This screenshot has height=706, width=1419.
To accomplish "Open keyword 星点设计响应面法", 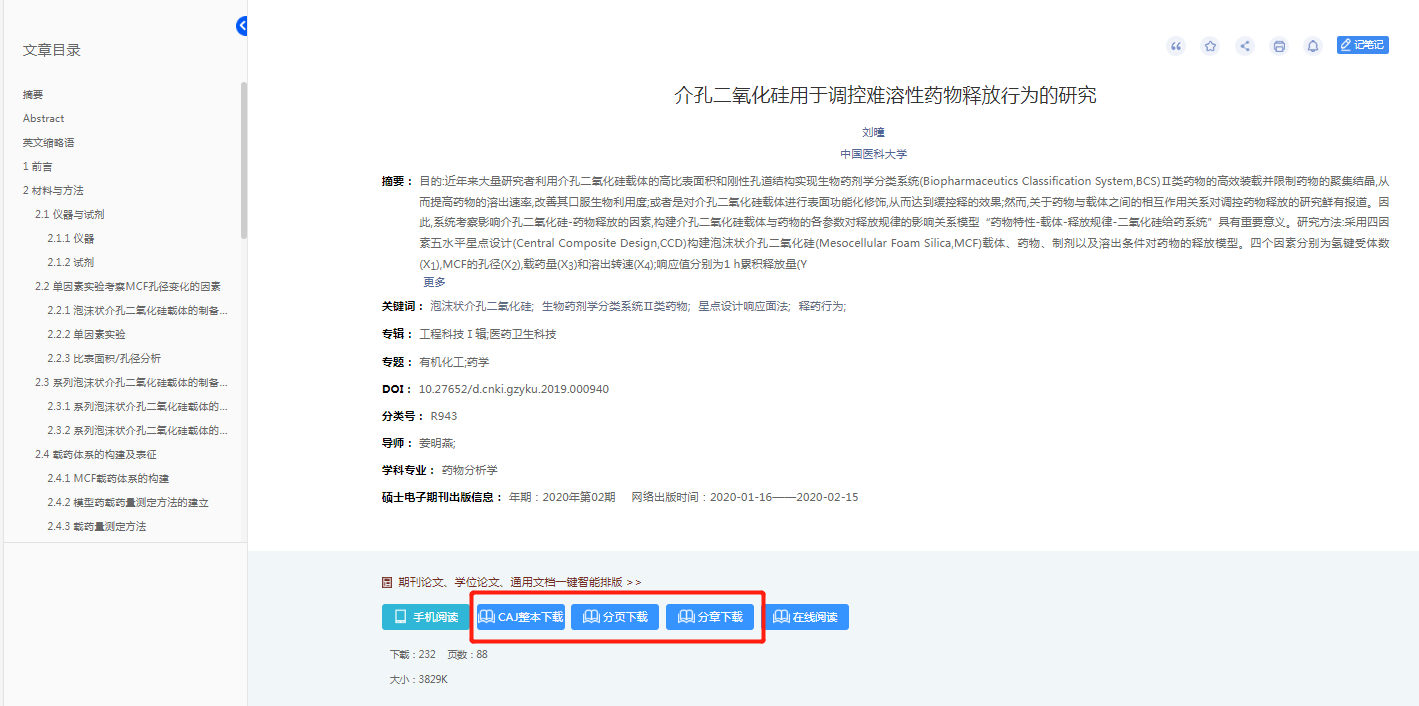I will [x=744, y=306].
